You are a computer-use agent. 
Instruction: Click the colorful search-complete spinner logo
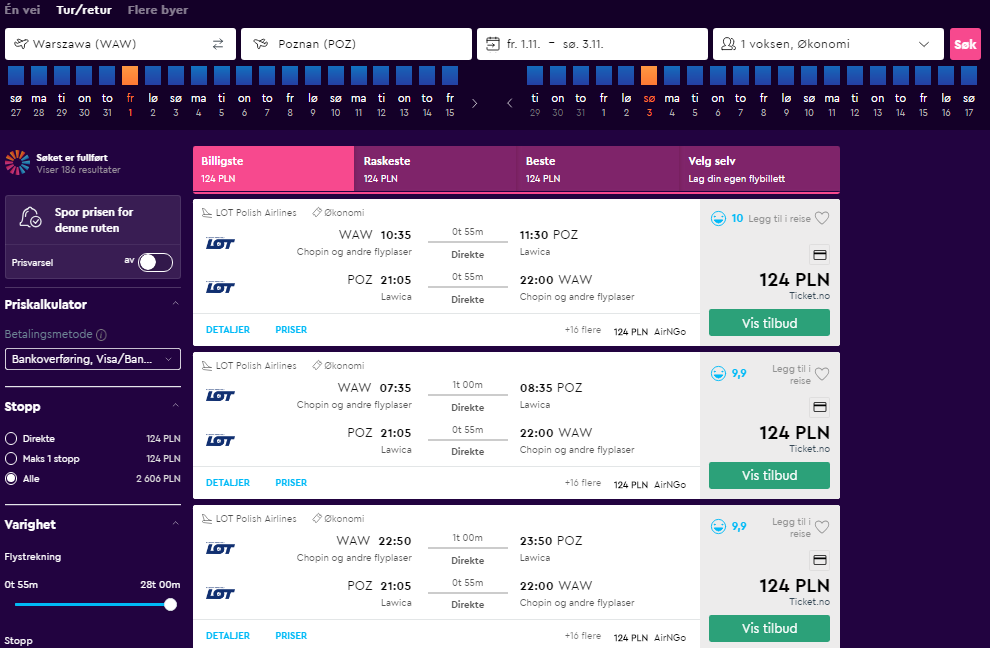click(17, 163)
